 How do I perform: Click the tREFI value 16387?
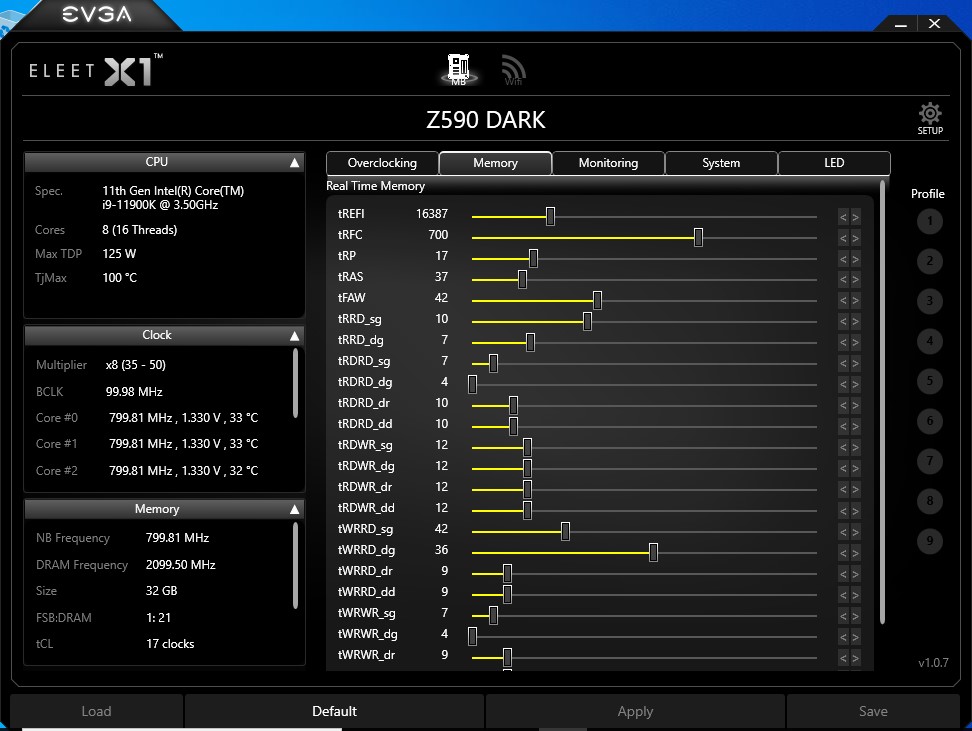tap(431, 214)
